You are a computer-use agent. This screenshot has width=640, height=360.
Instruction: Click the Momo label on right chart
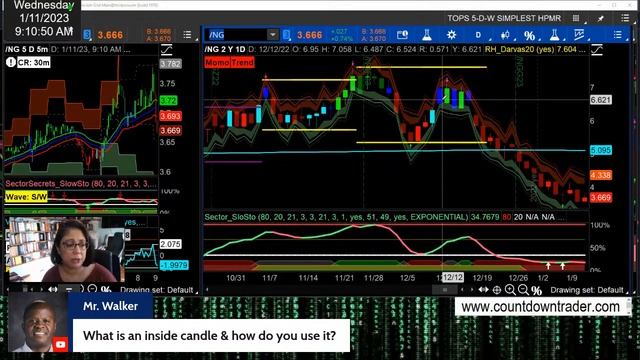pyautogui.click(x=217, y=62)
